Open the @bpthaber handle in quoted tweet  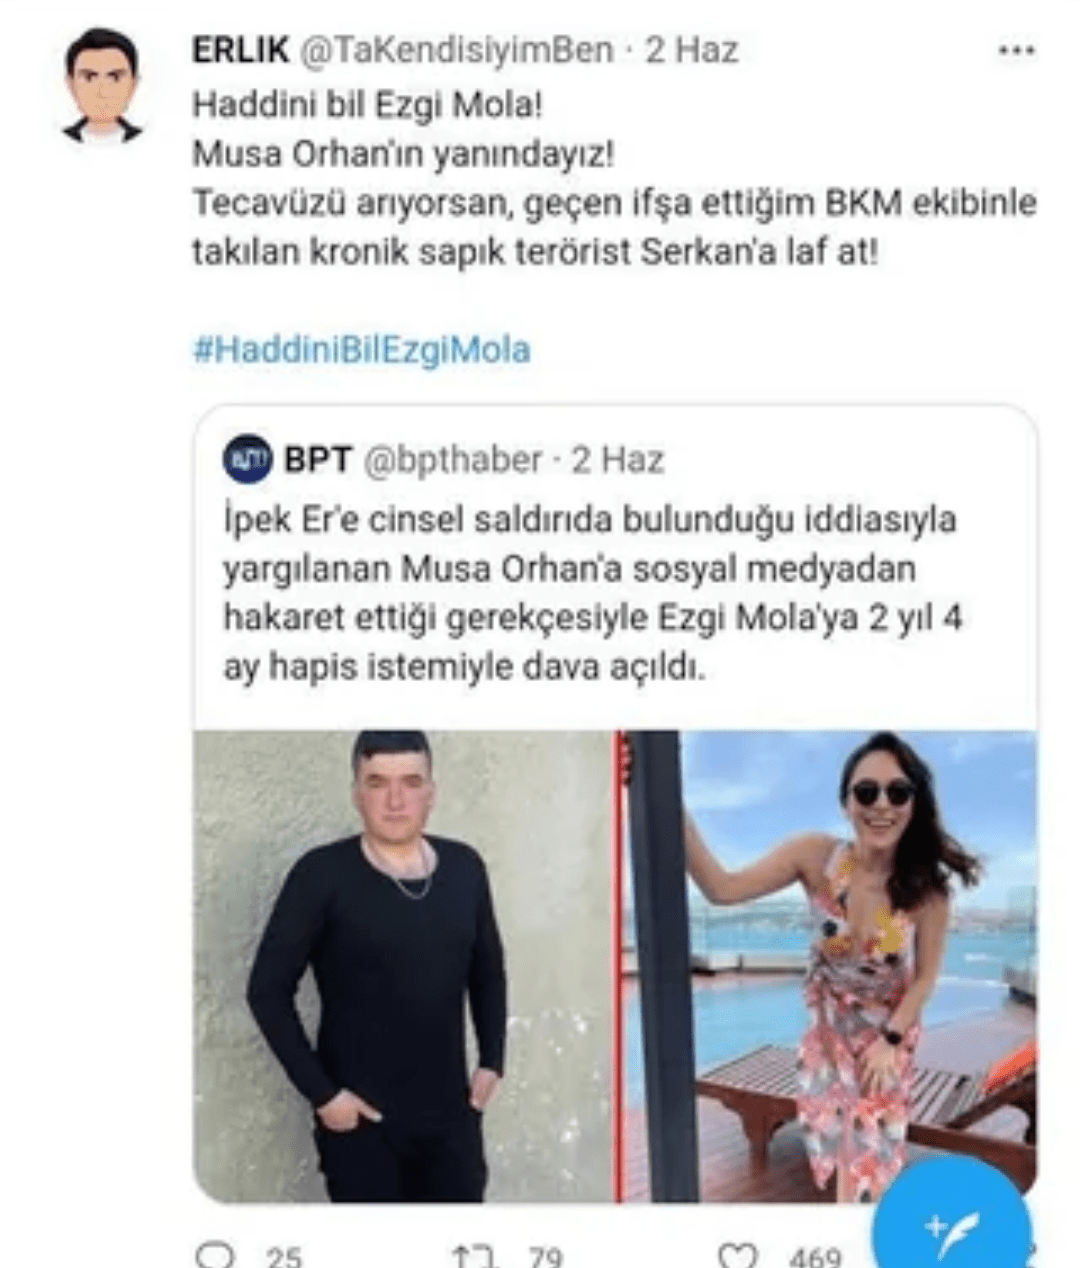pyautogui.click(x=451, y=460)
